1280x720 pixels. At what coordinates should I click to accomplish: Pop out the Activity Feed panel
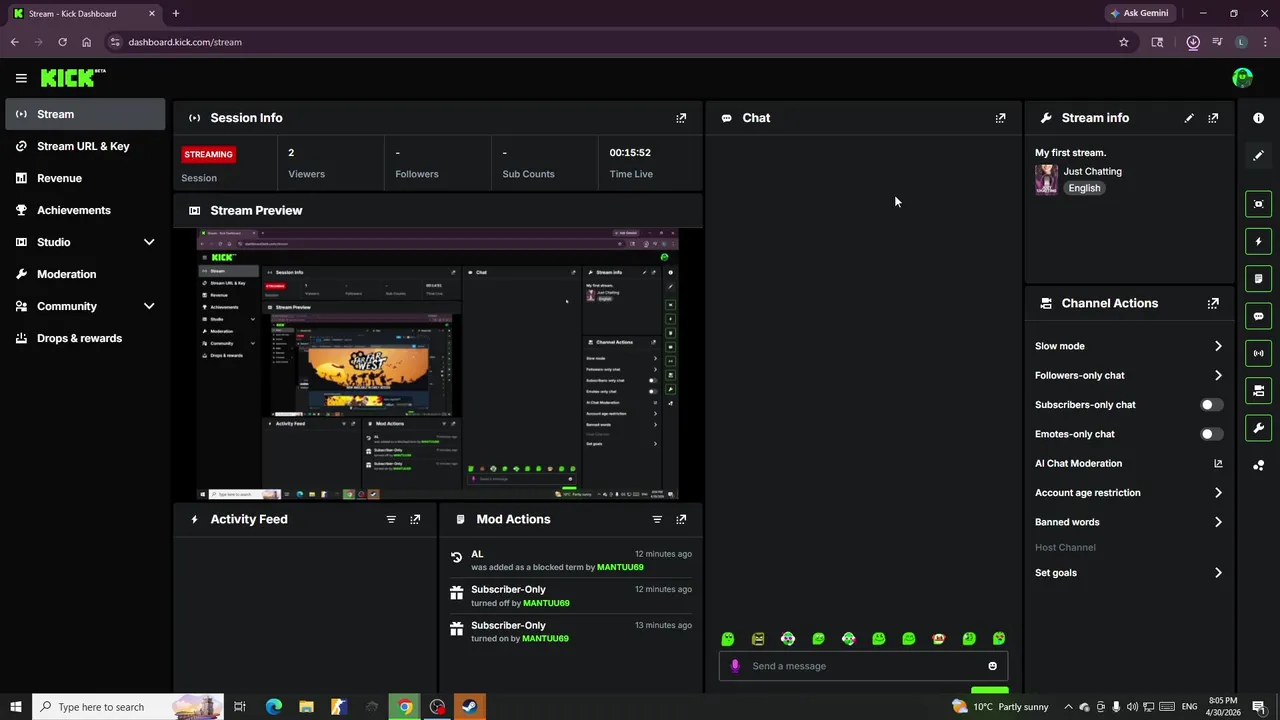(415, 519)
